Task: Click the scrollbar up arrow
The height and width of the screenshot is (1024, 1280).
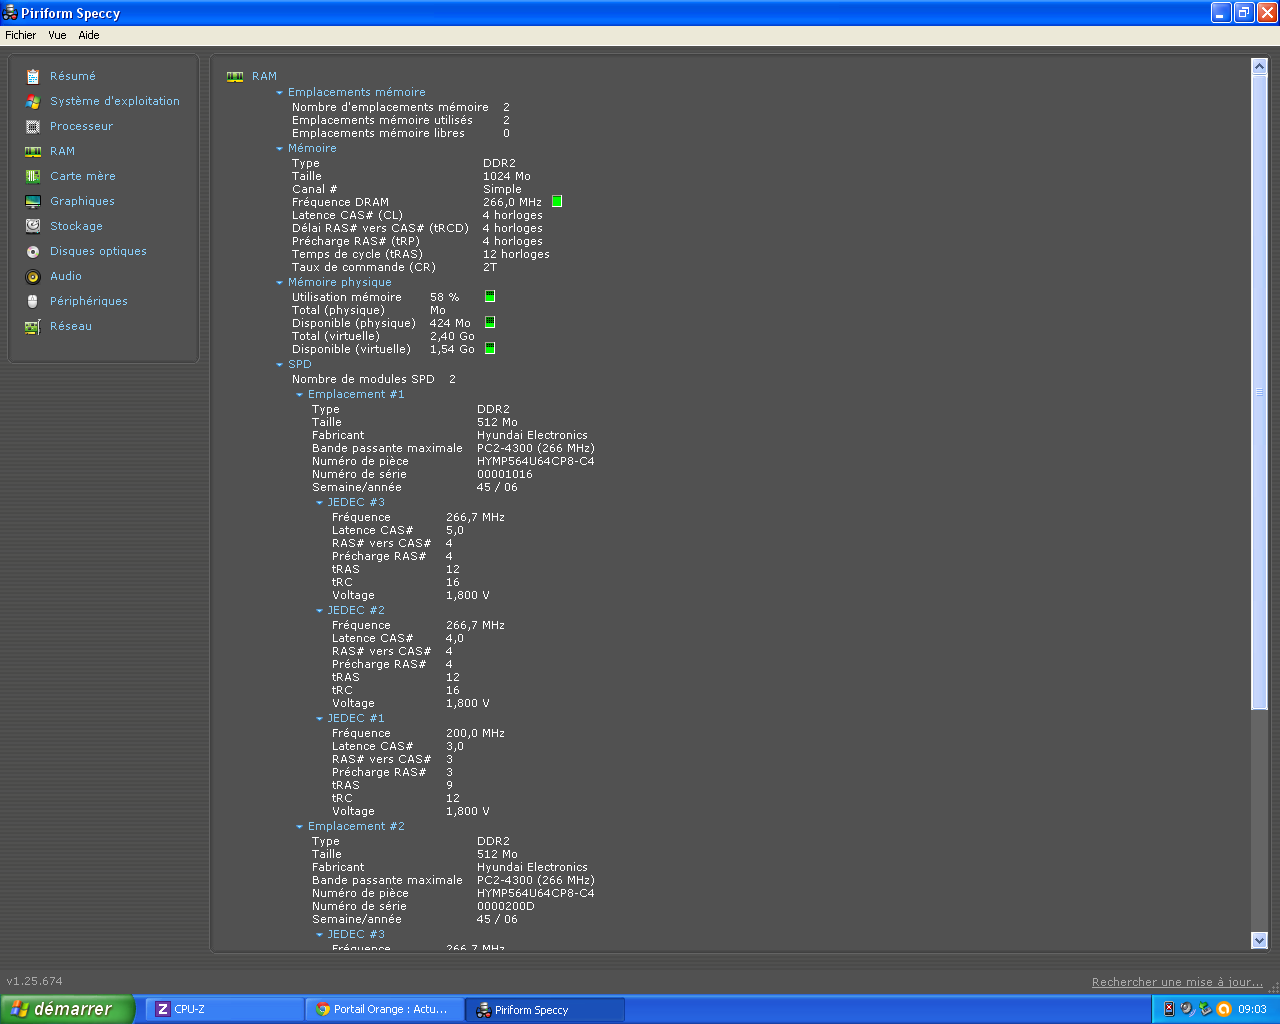Action: tap(1259, 67)
